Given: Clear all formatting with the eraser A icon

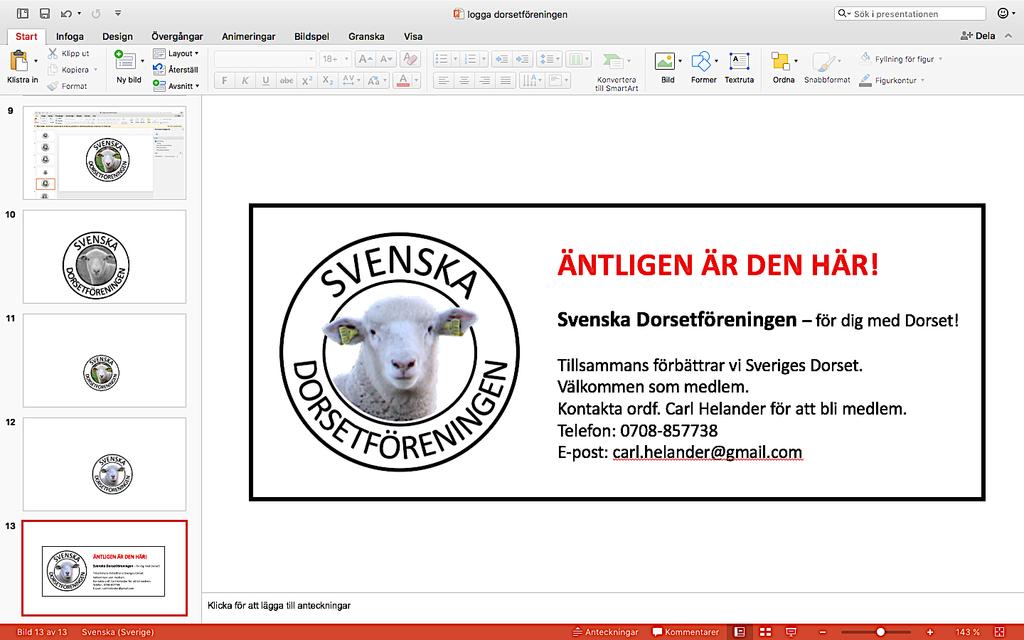Looking at the screenshot, I should tap(410, 59).
